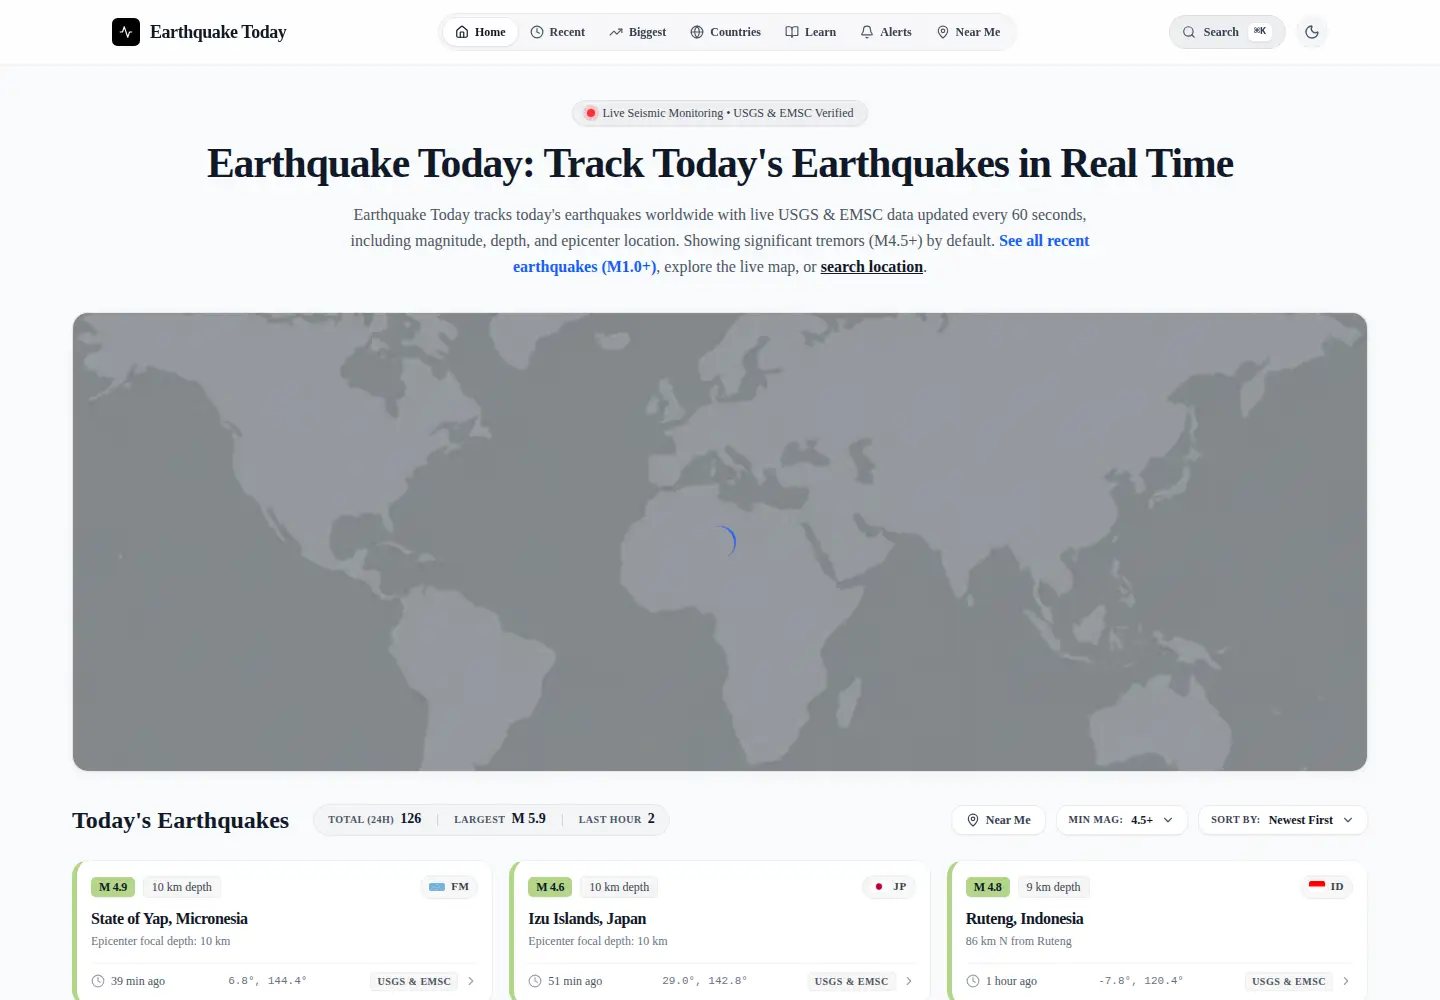Click the Earthquake Today pulse logo icon
Viewport: 1440px width, 1000px height.
pos(126,32)
